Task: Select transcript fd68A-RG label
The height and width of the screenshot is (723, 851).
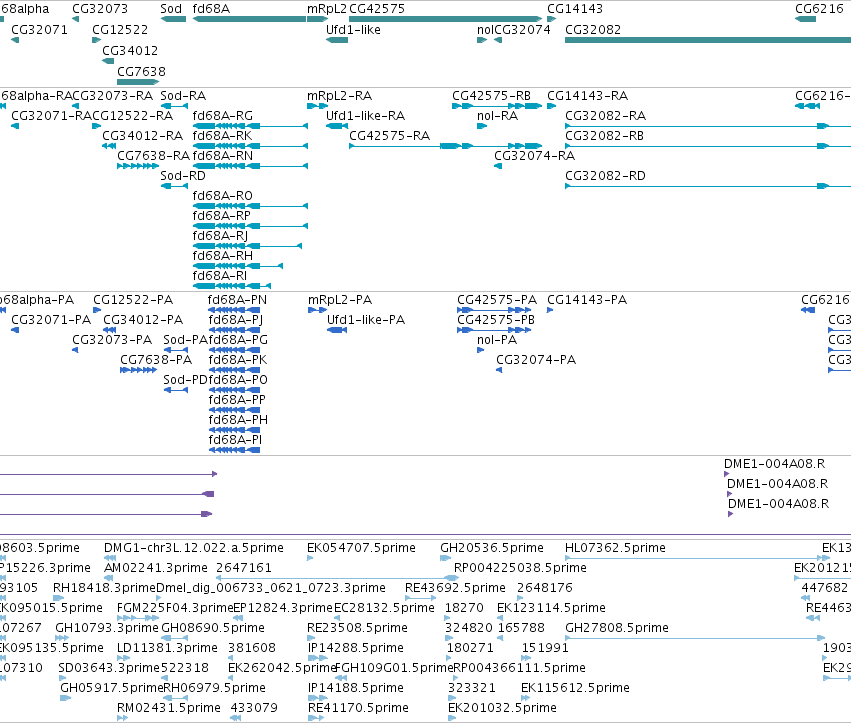Action: pos(223,116)
